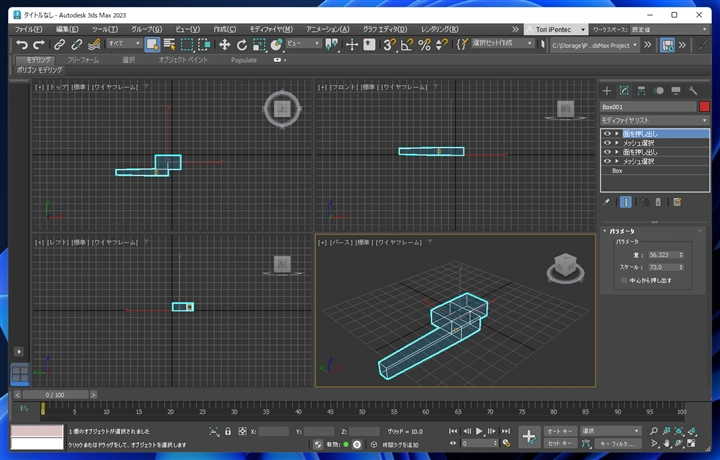Image resolution: width=720 pixels, height=460 pixels.
Task: Select the Select and Link tool
Action: coord(59,45)
